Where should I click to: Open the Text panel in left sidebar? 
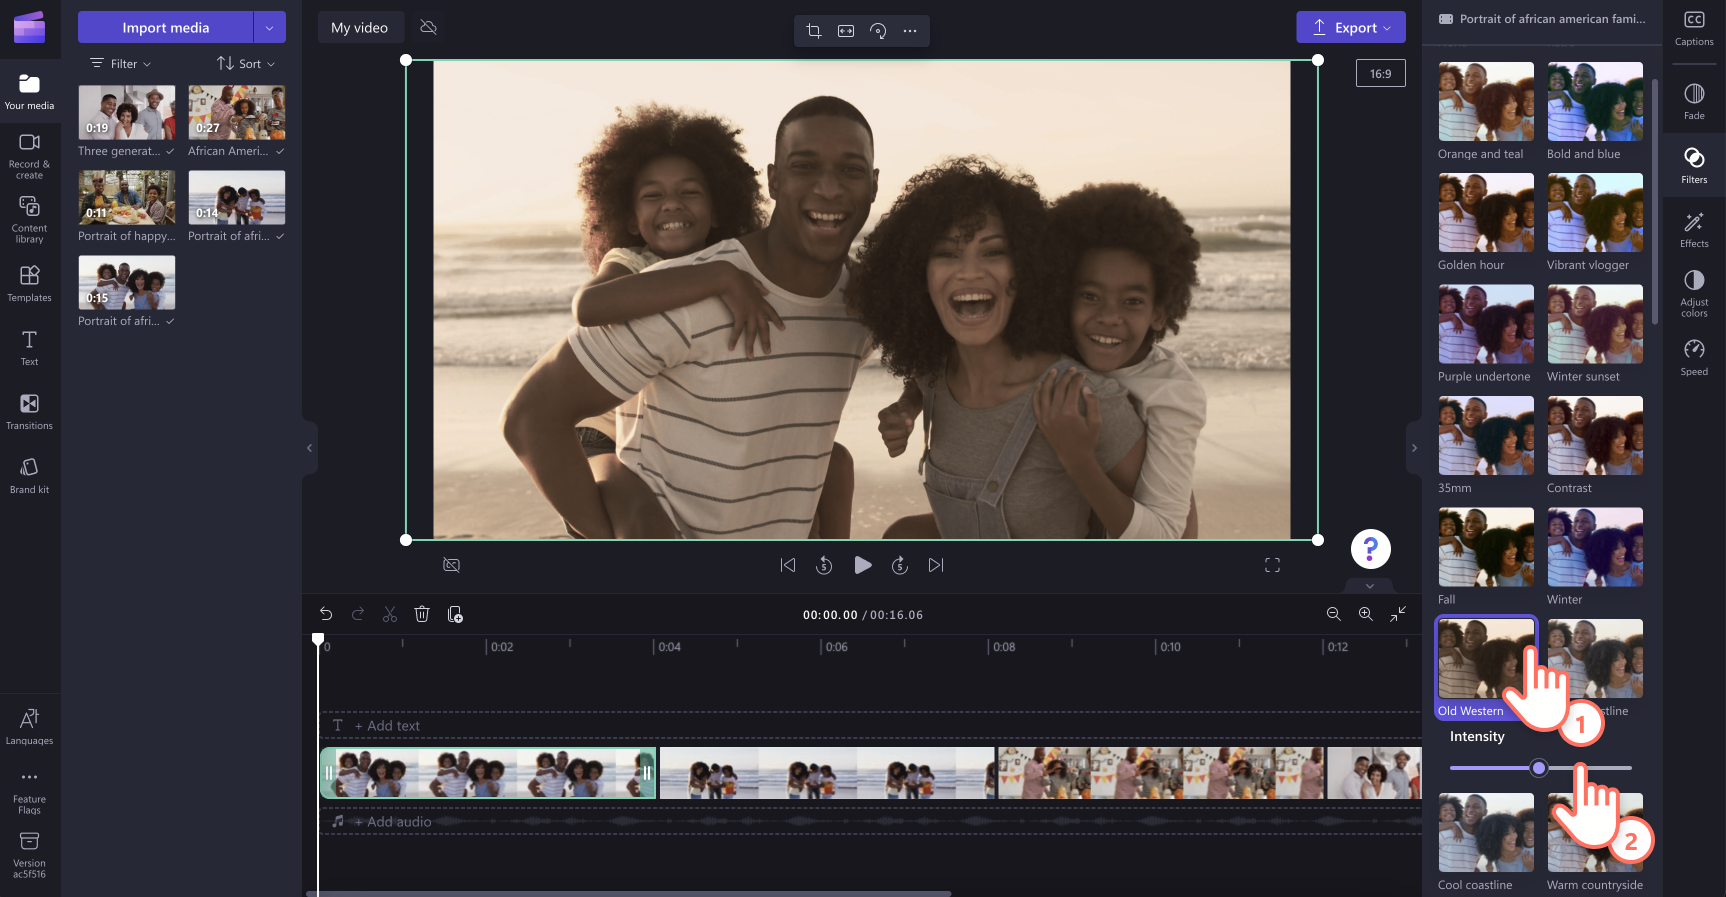tap(30, 347)
